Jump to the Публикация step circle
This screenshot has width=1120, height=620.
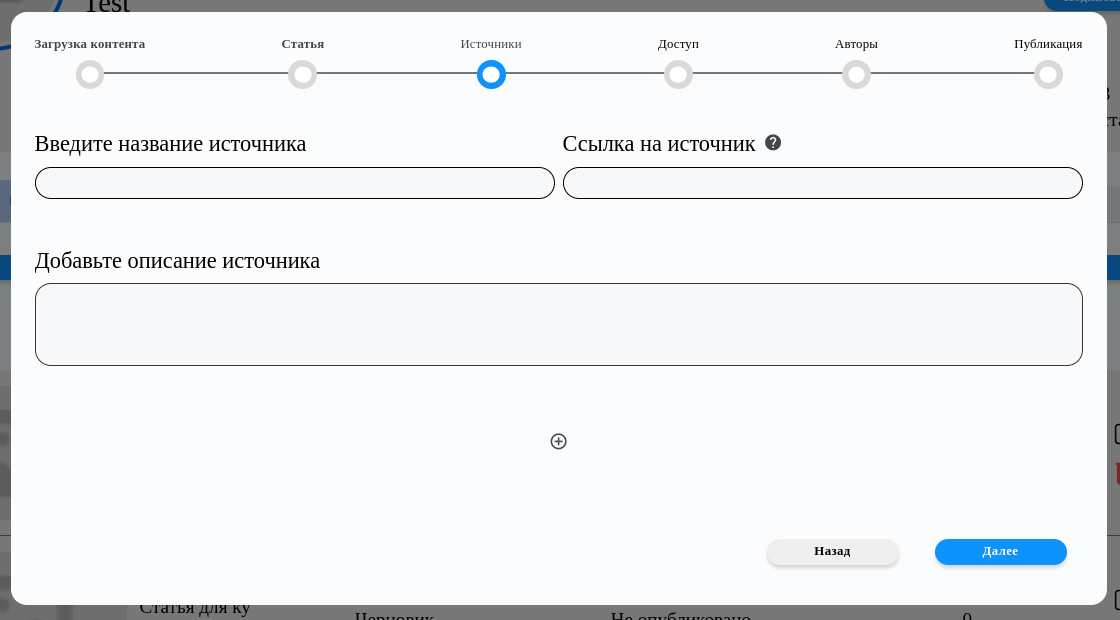click(1049, 74)
